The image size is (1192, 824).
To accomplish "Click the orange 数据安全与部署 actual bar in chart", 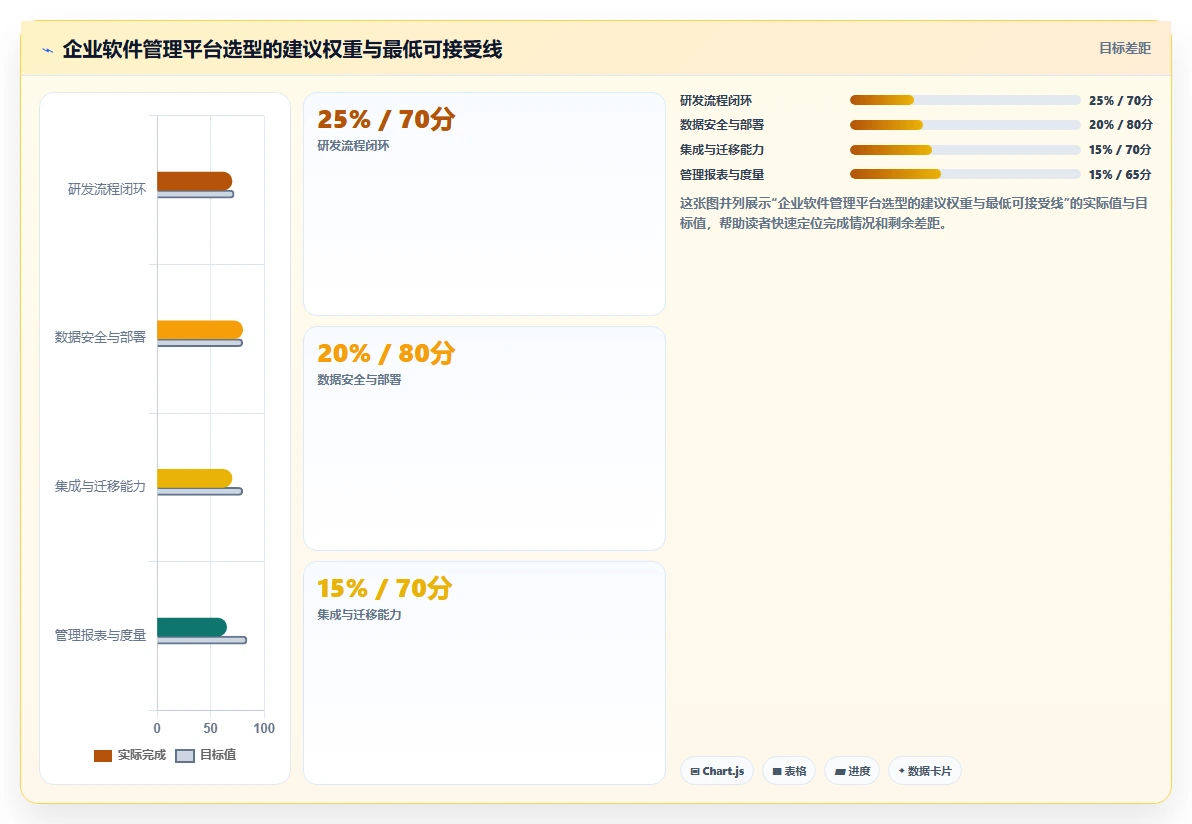I will pyautogui.click(x=200, y=330).
